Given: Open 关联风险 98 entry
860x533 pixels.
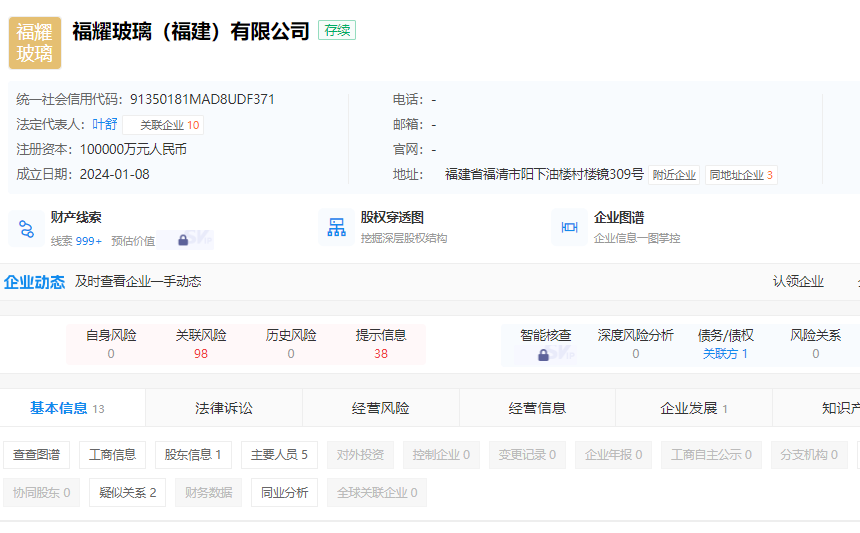Looking at the screenshot, I should 201,344.
